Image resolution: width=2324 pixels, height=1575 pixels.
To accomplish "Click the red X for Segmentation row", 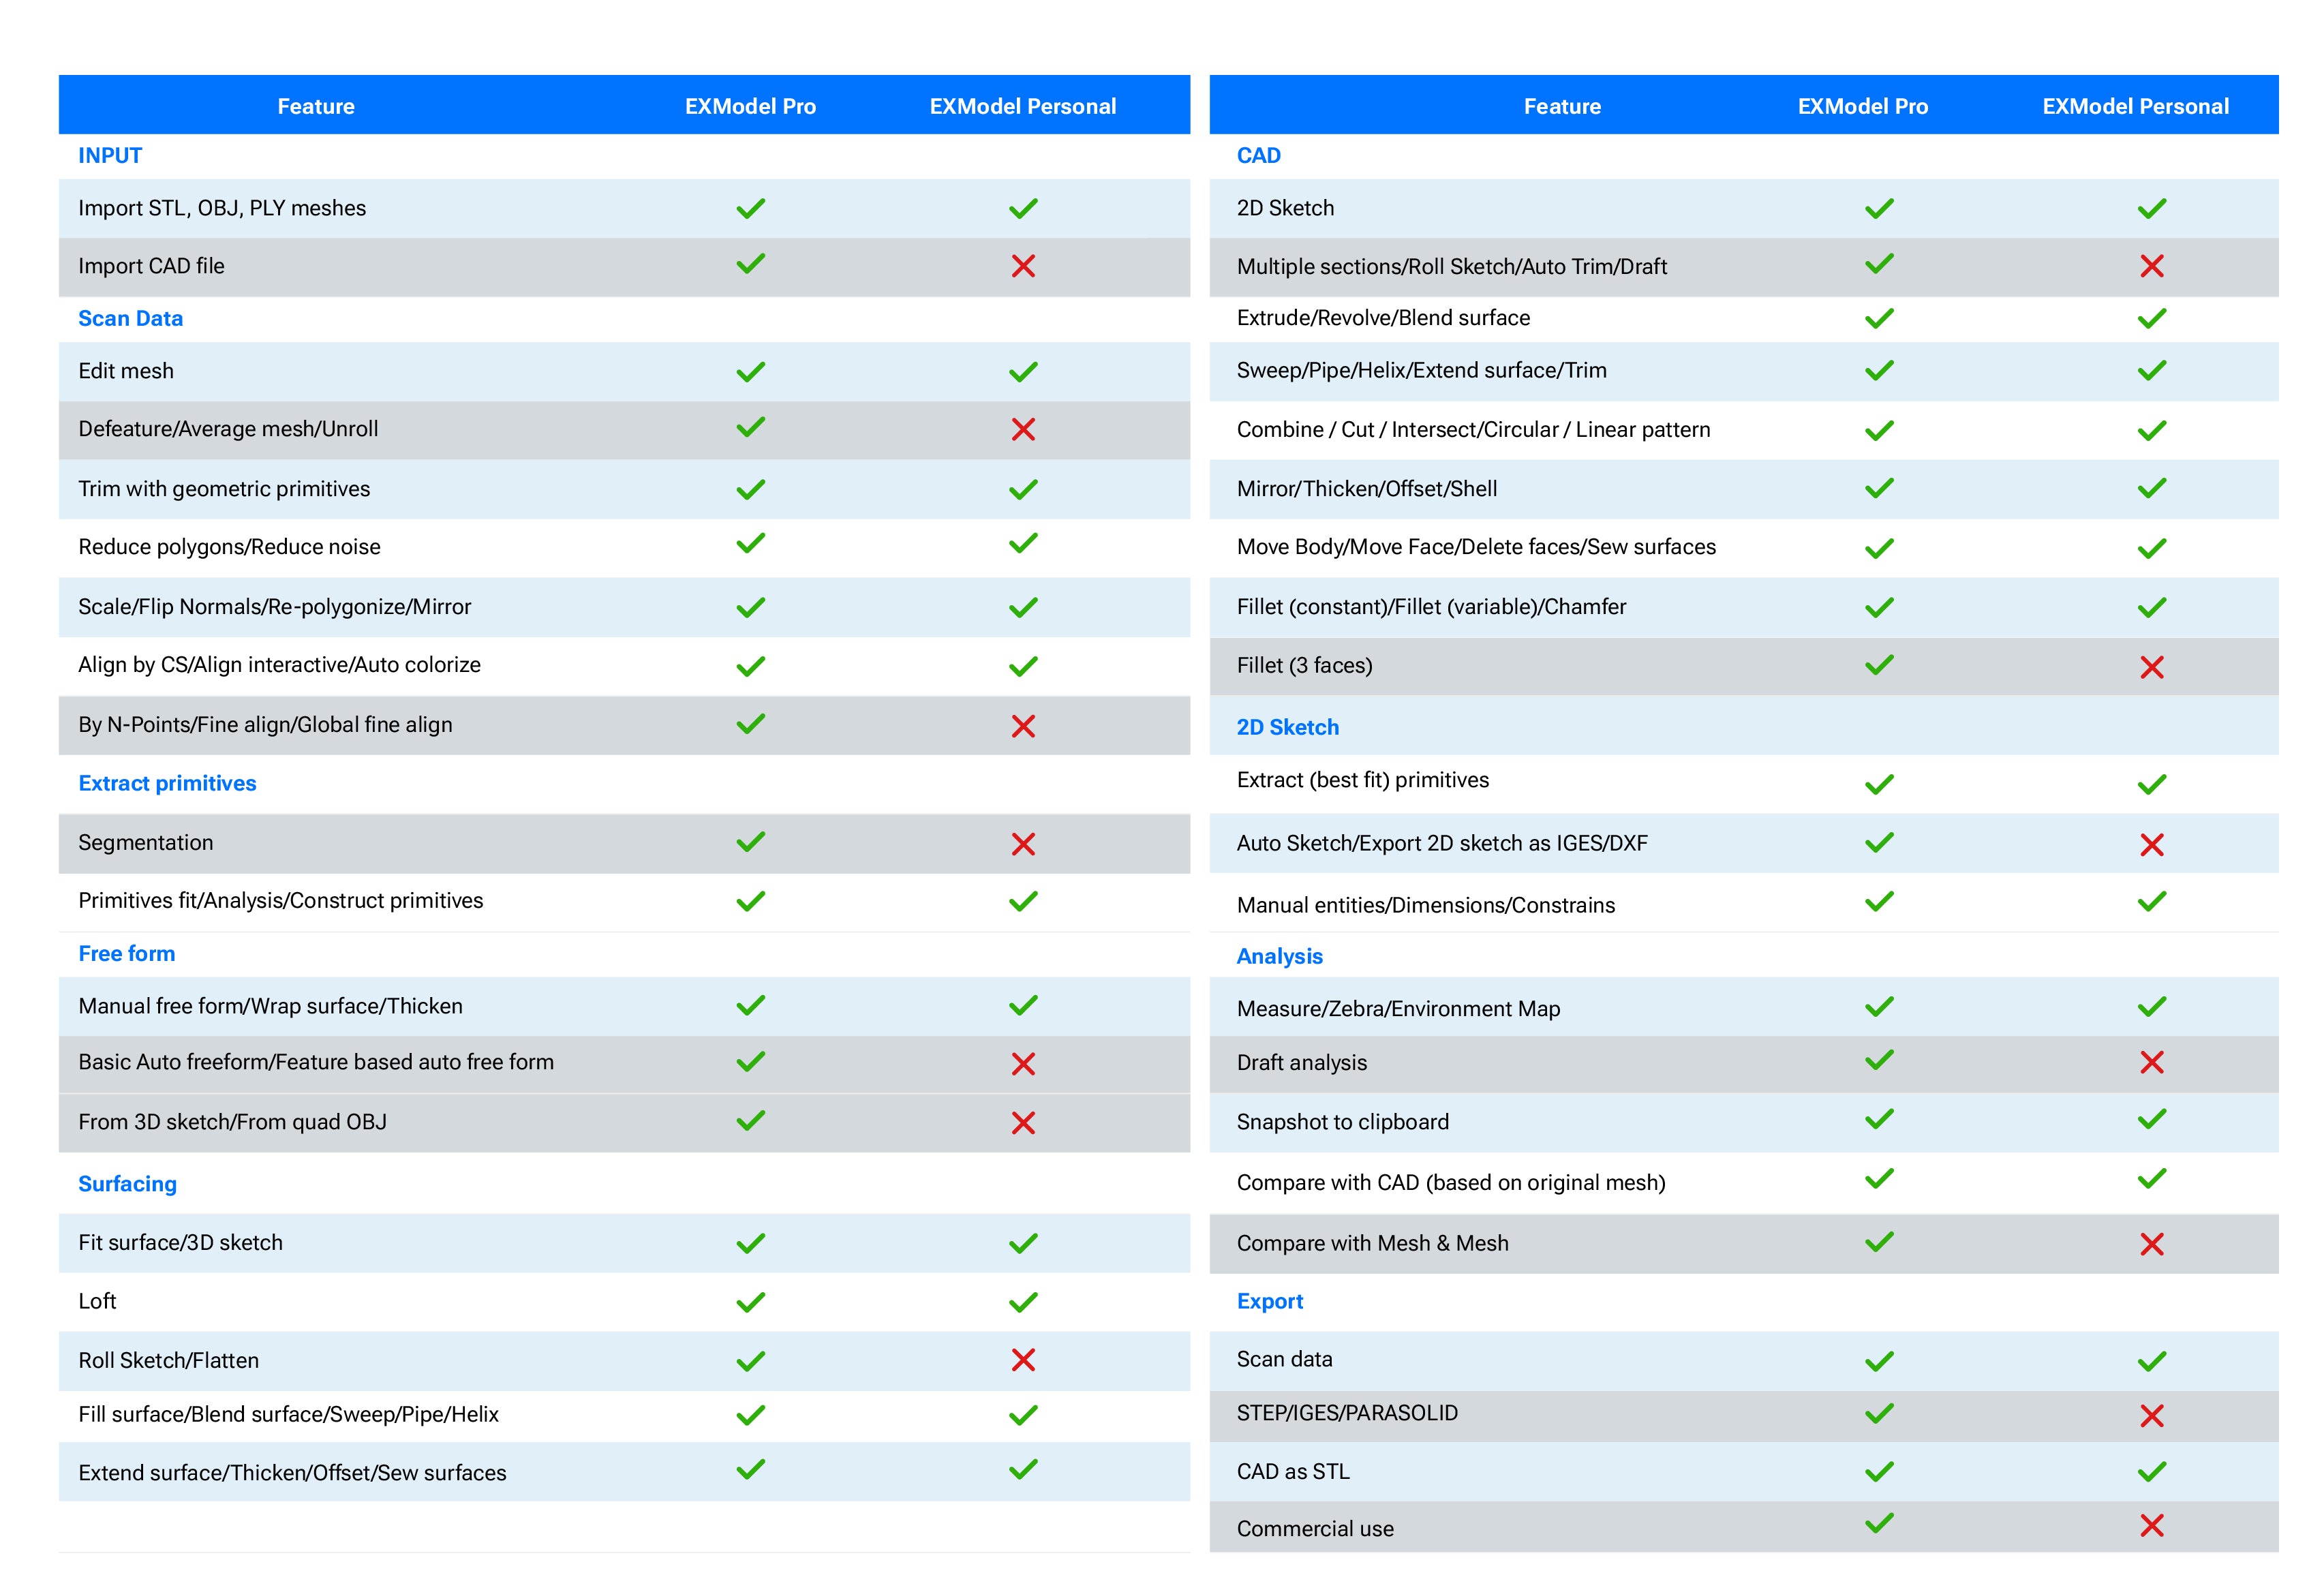I will [1022, 844].
